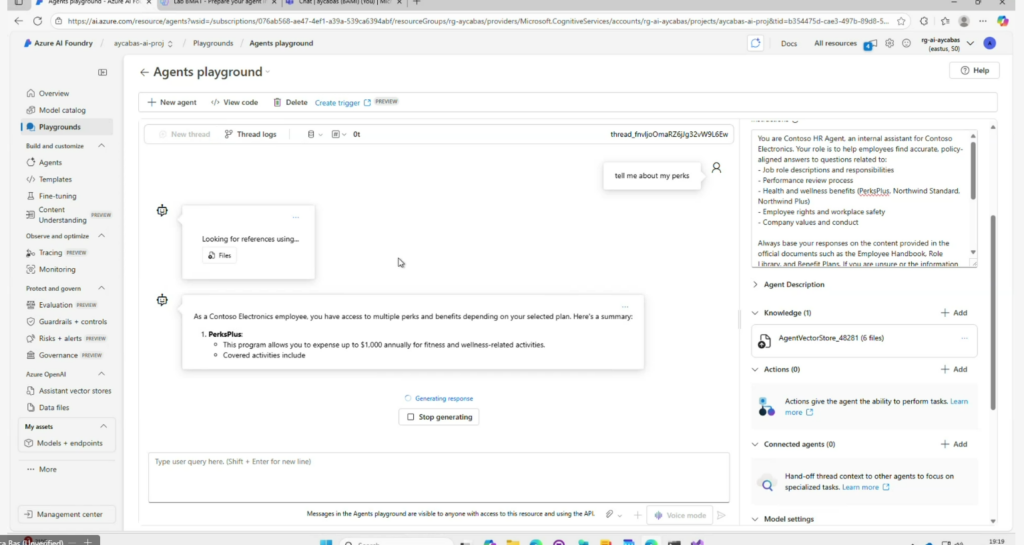Open Thread logs
Image resolution: width=1024 pixels, height=545 pixels.
251,134
